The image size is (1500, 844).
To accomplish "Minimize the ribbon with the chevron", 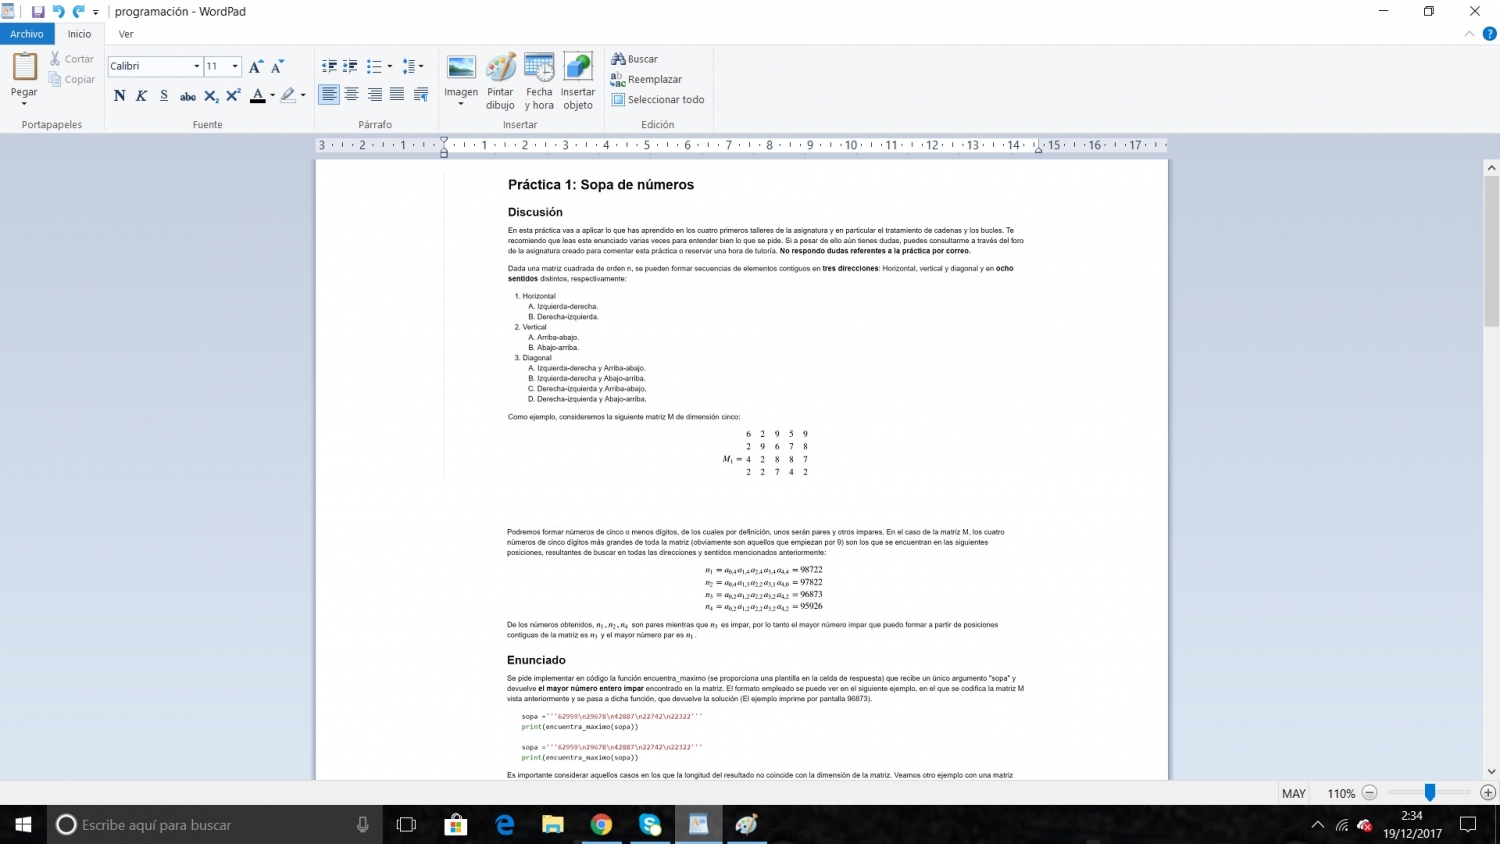I will 1469,34.
